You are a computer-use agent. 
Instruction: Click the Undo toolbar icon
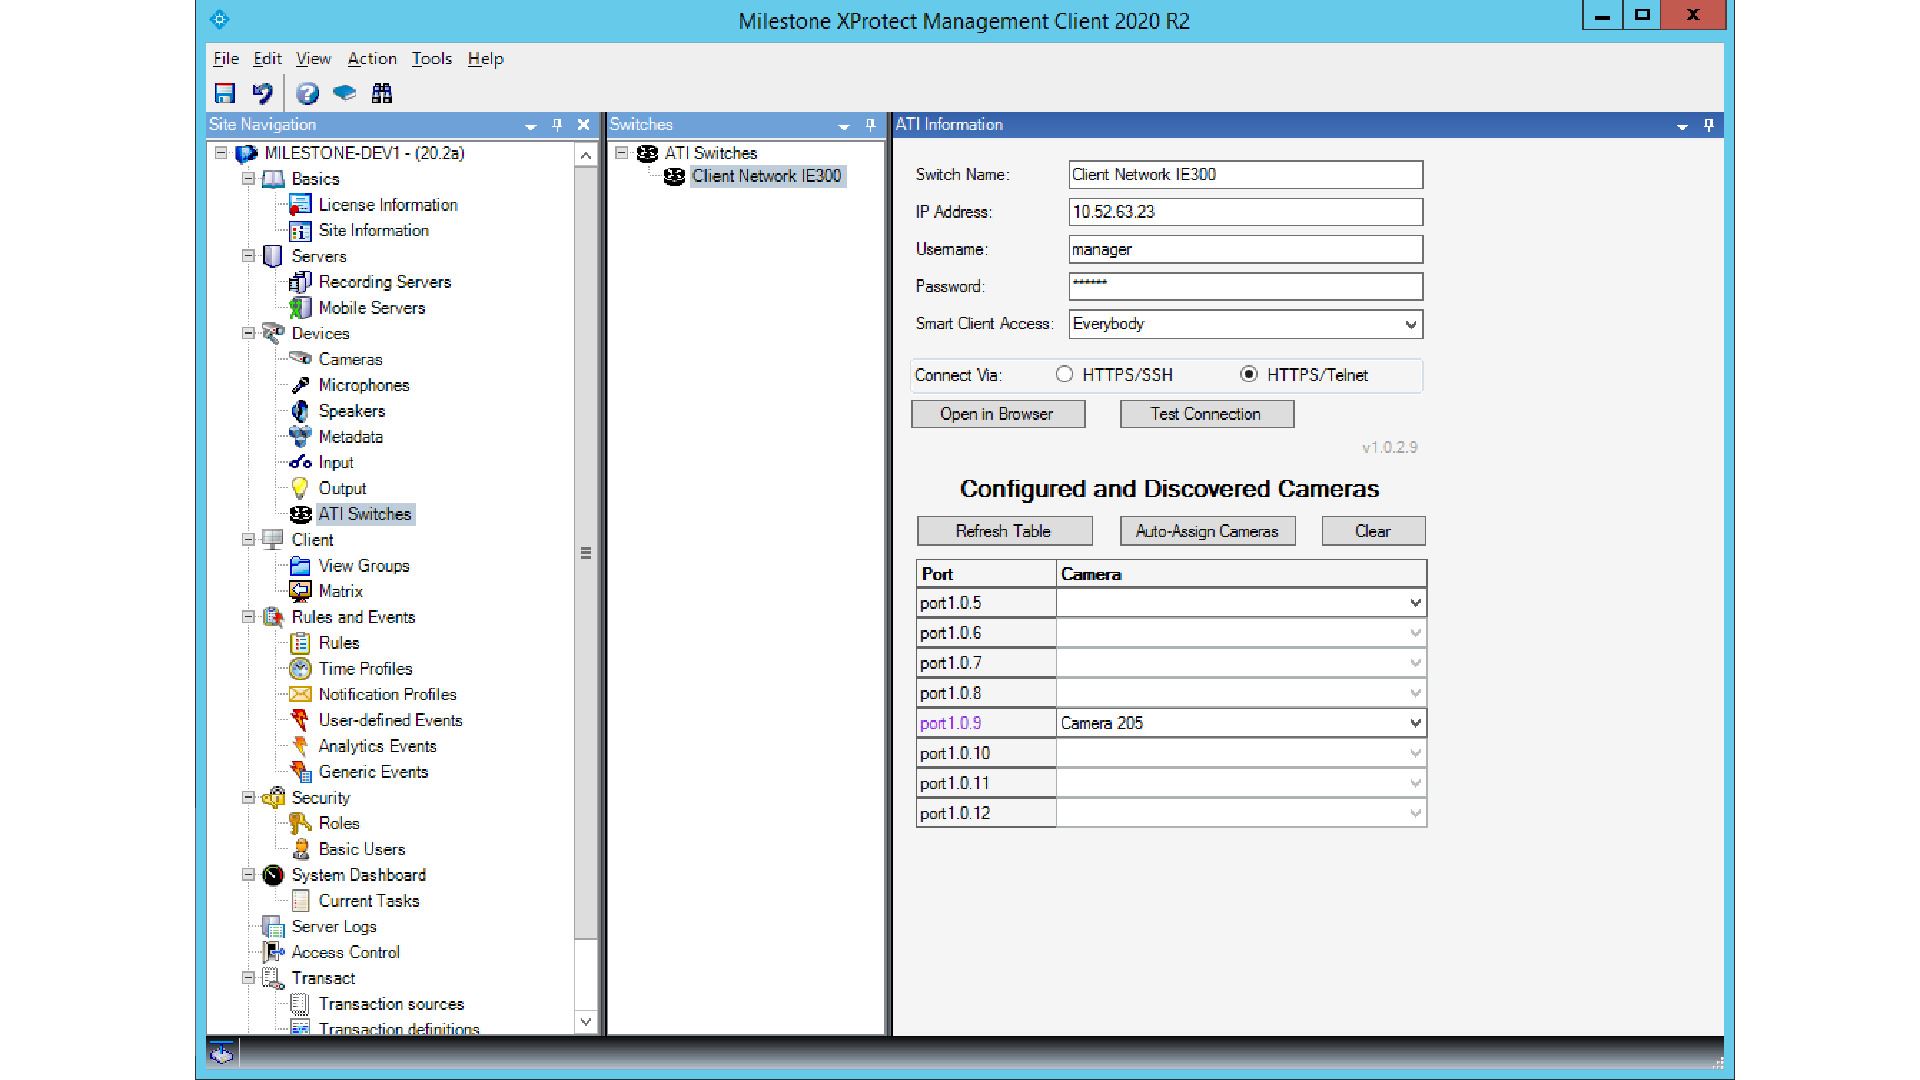[x=263, y=93]
